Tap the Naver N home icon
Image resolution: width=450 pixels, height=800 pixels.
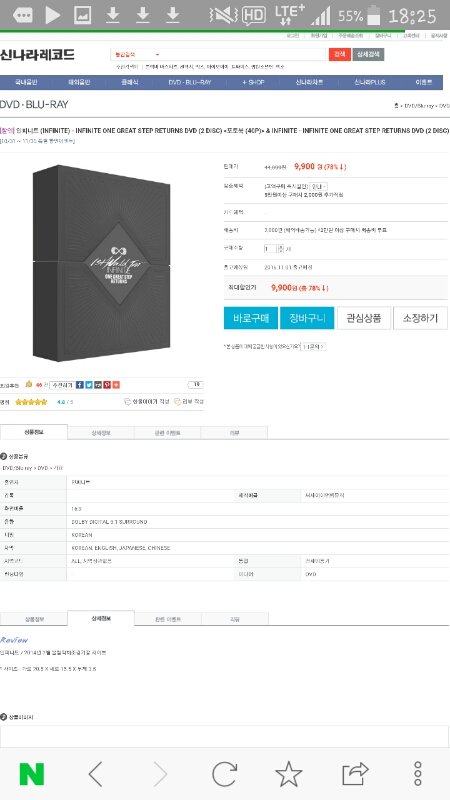coord(32,774)
